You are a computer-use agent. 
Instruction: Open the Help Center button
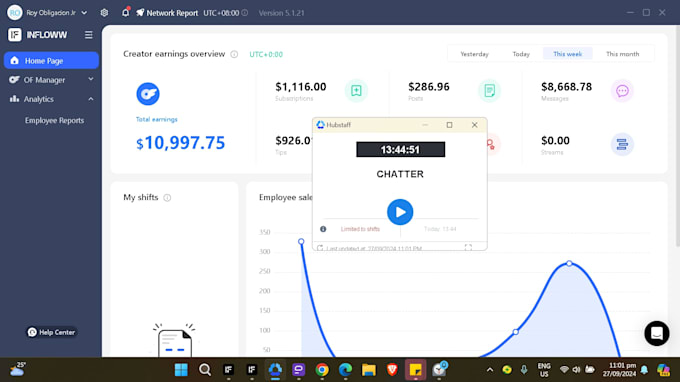(51, 332)
